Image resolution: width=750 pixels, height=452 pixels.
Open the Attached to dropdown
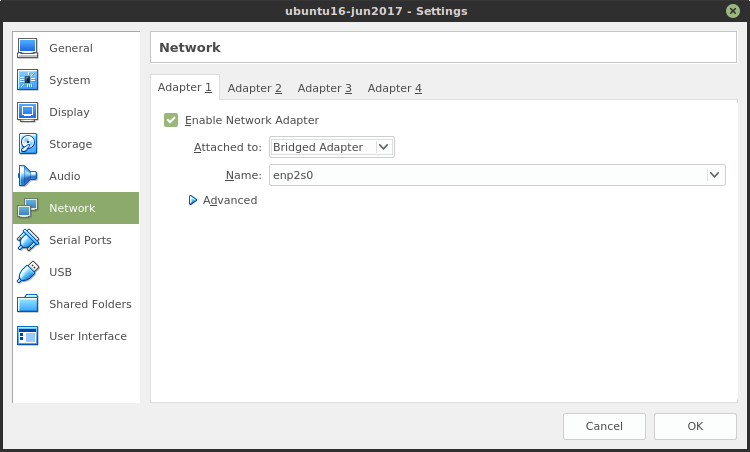(x=332, y=147)
